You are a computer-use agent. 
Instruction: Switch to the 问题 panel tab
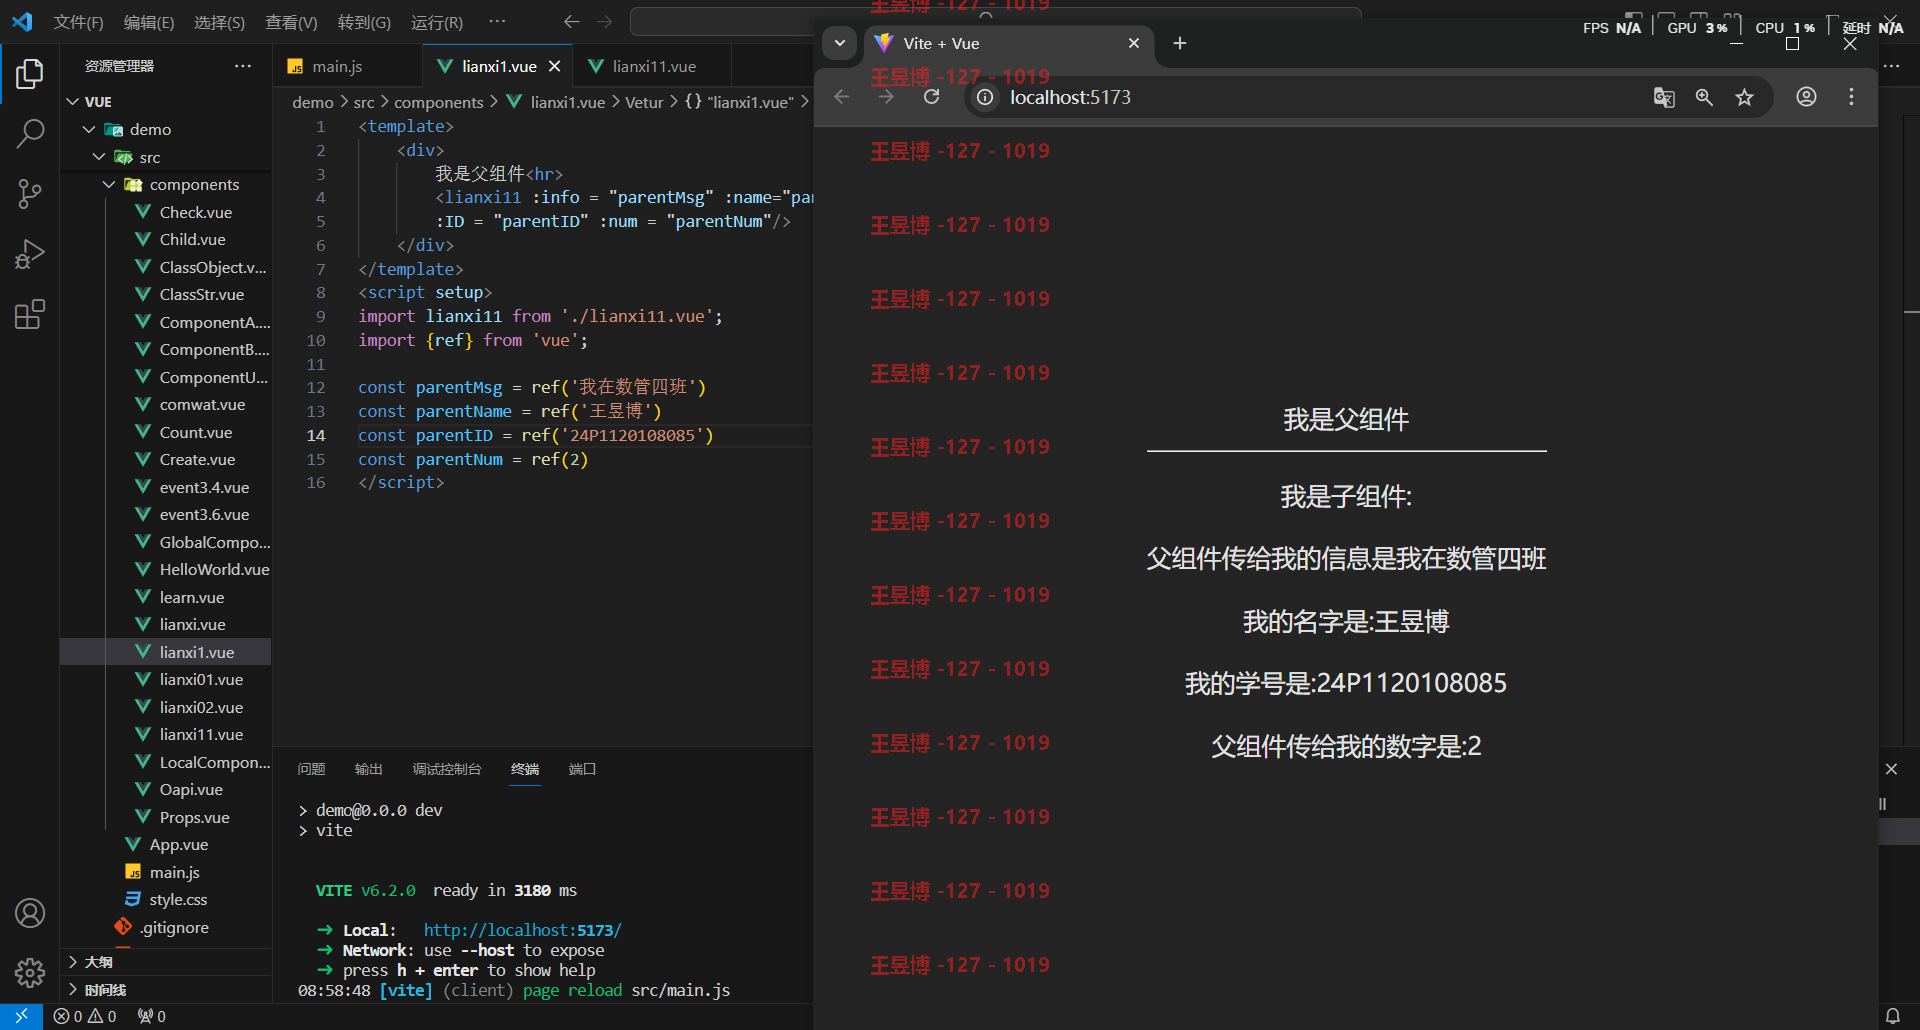click(x=311, y=769)
